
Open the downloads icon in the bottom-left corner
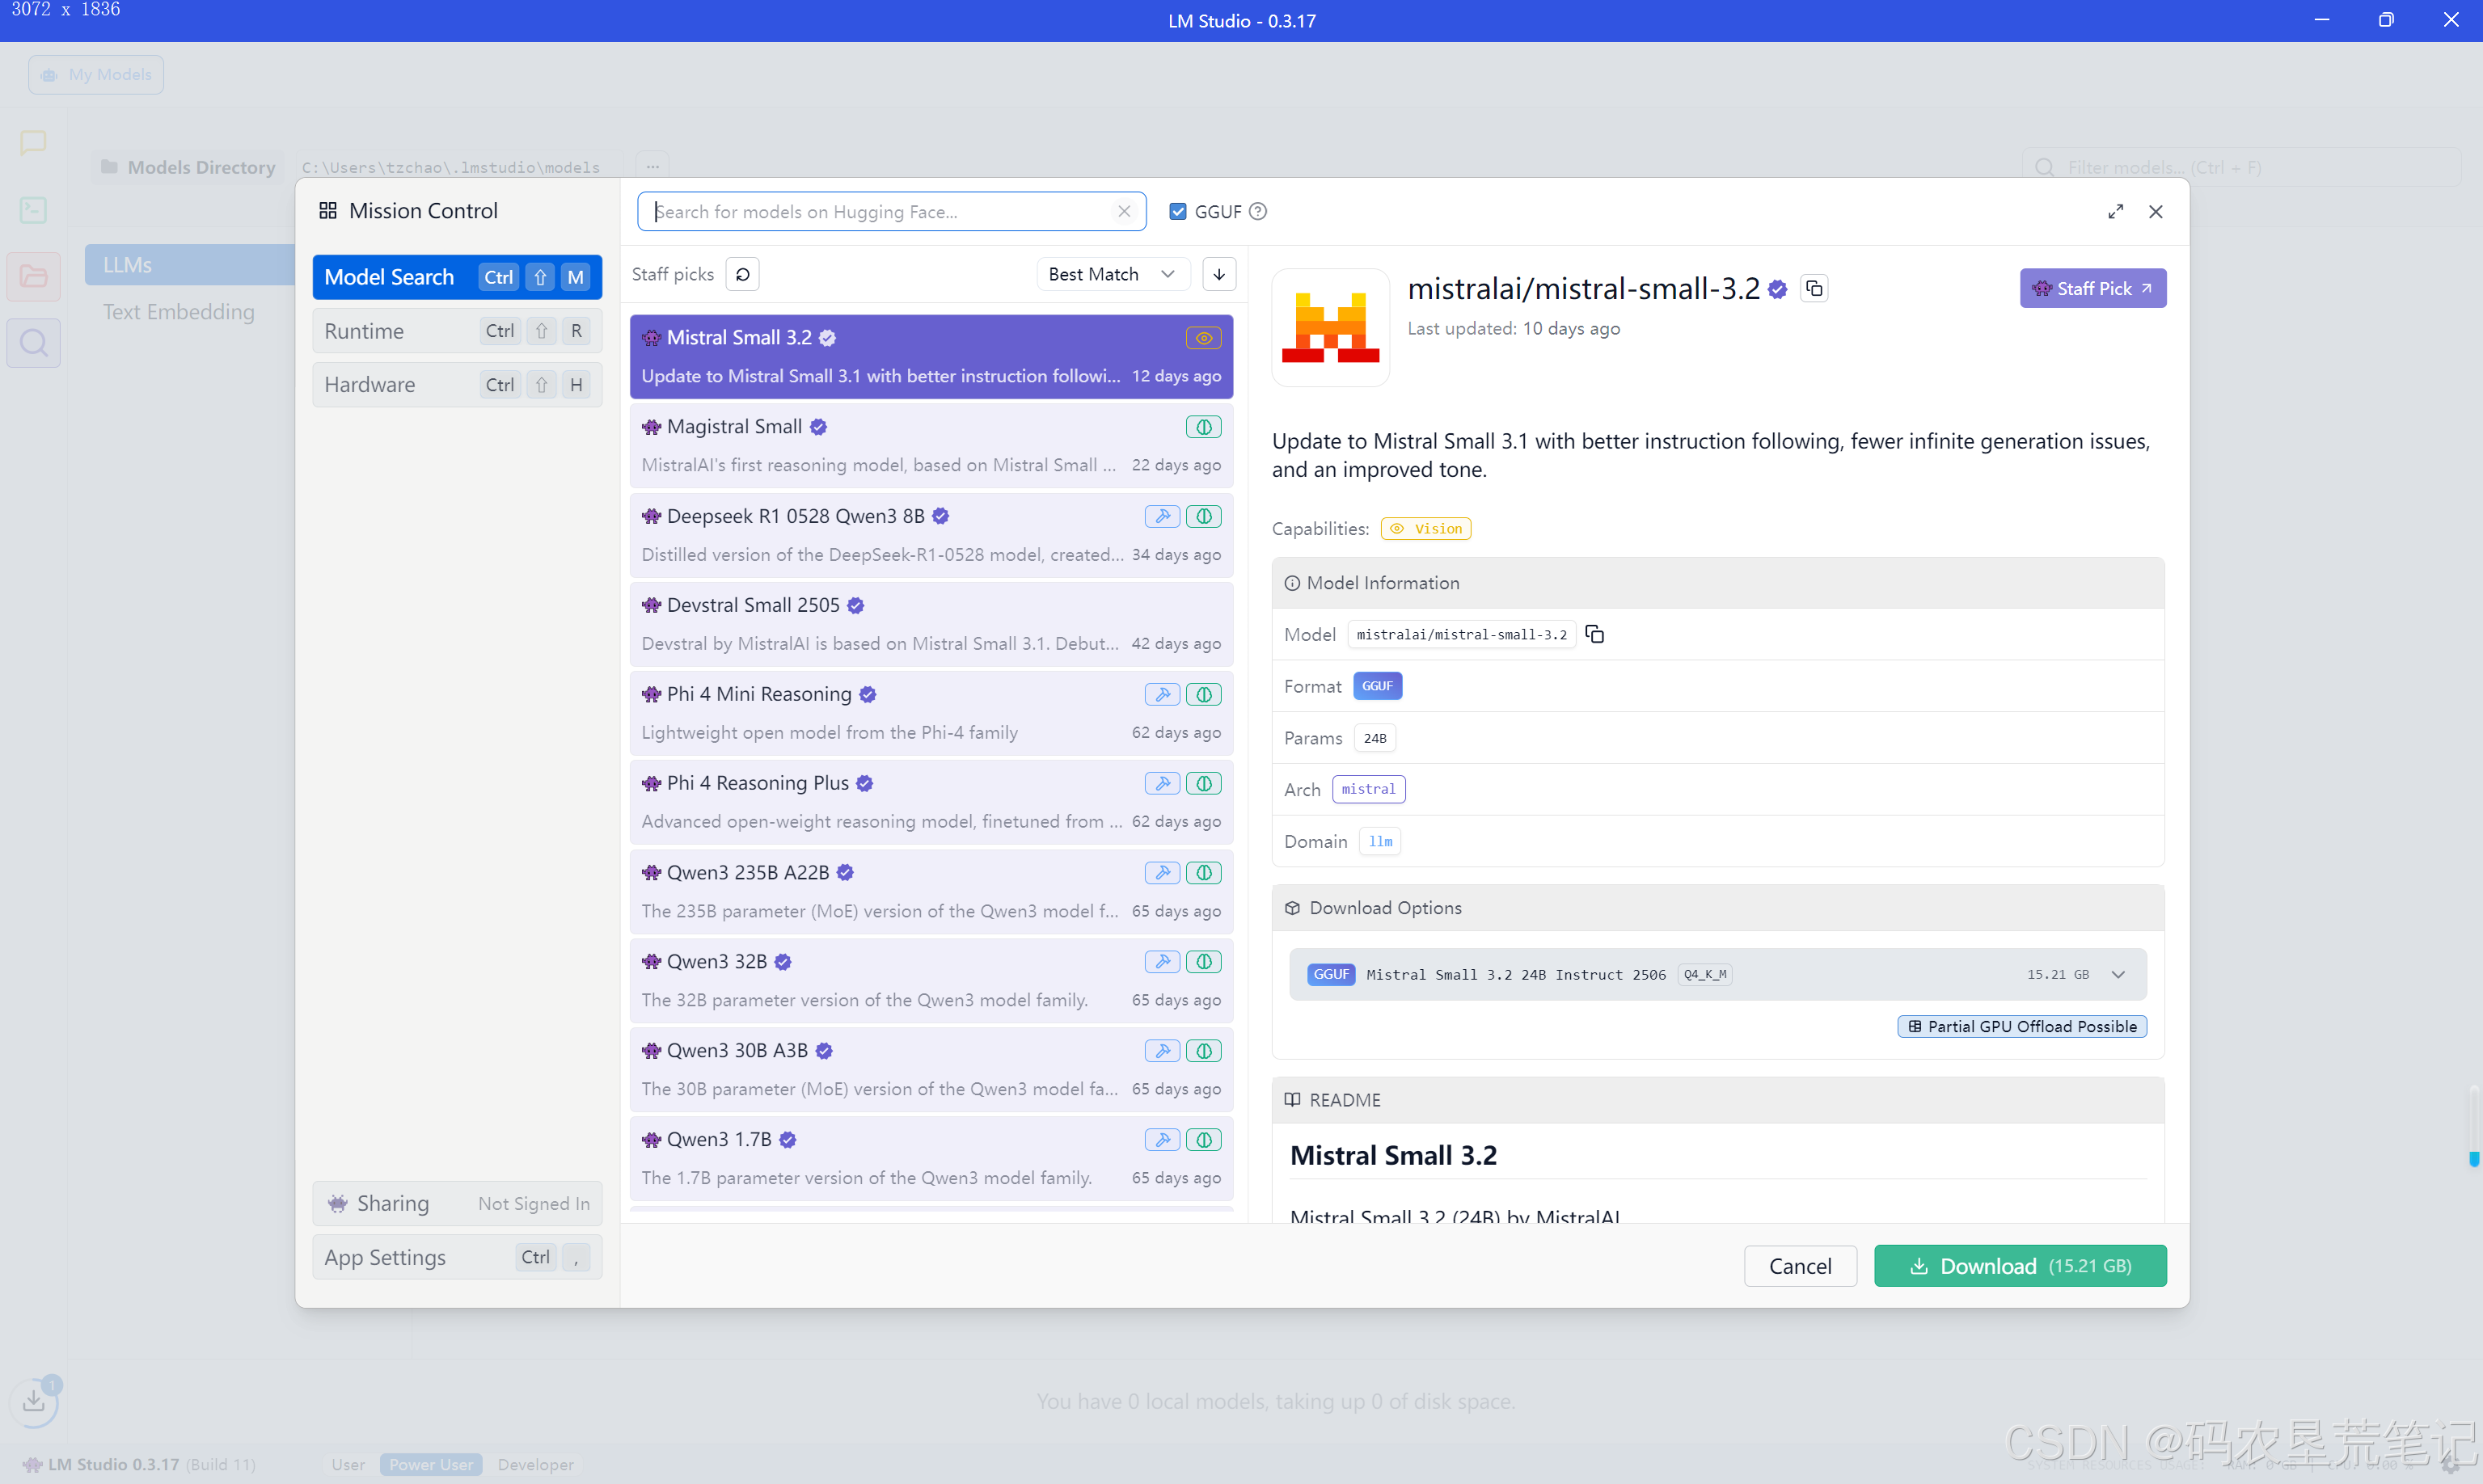[x=34, y=1400]
